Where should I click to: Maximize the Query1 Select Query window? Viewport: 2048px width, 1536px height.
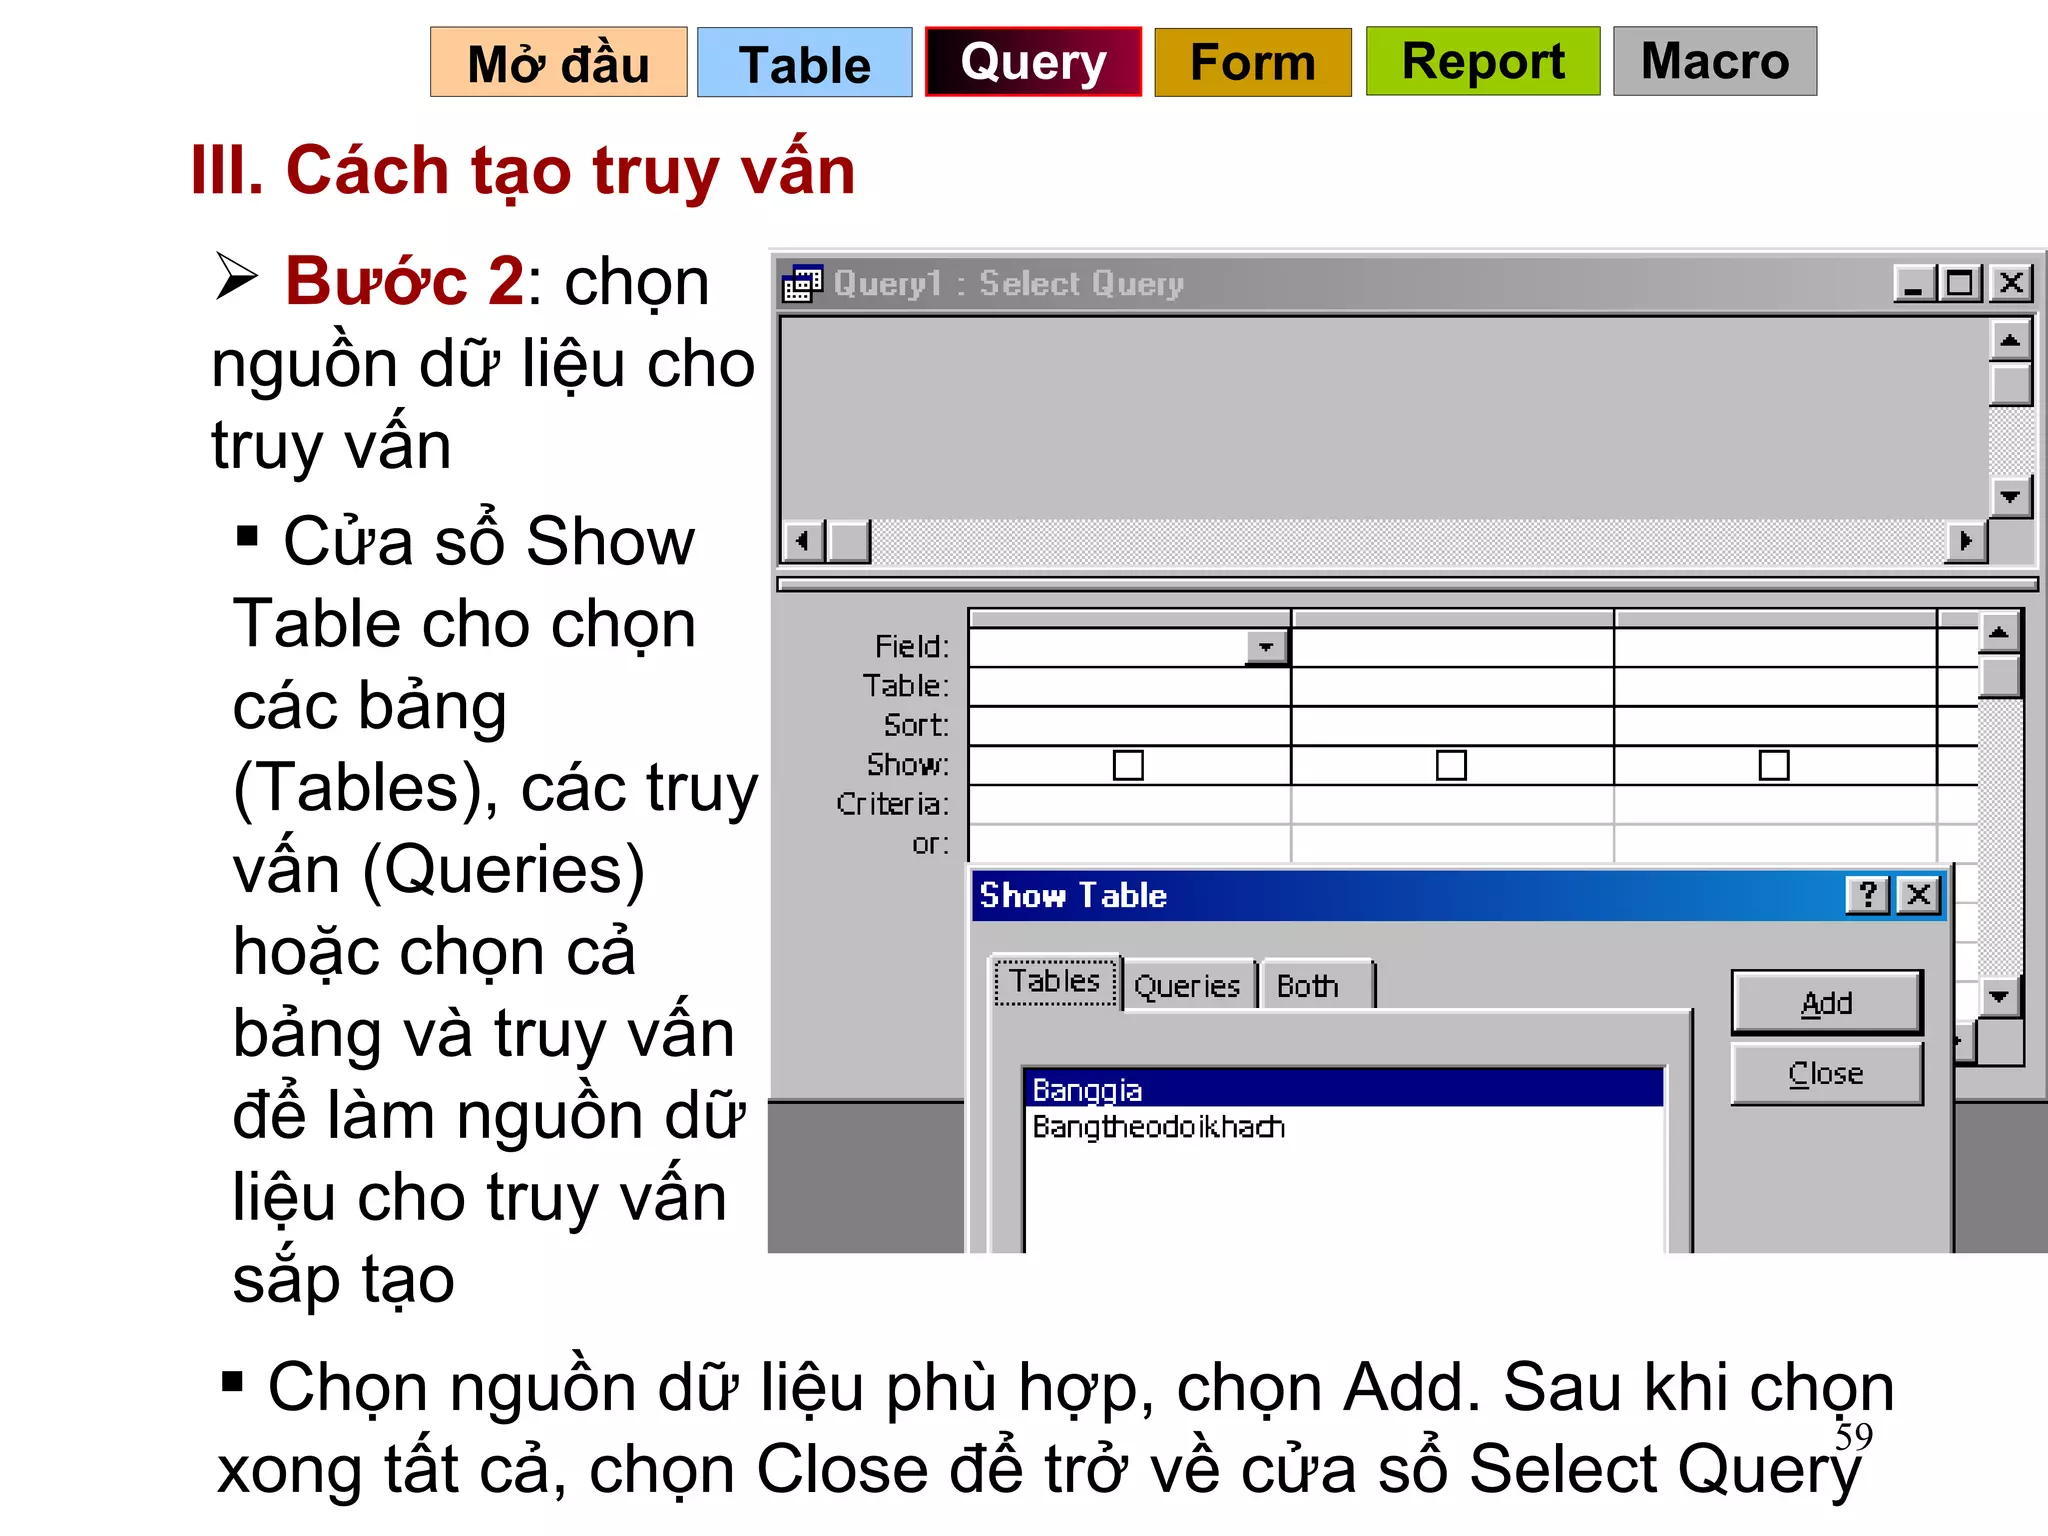1959,284
